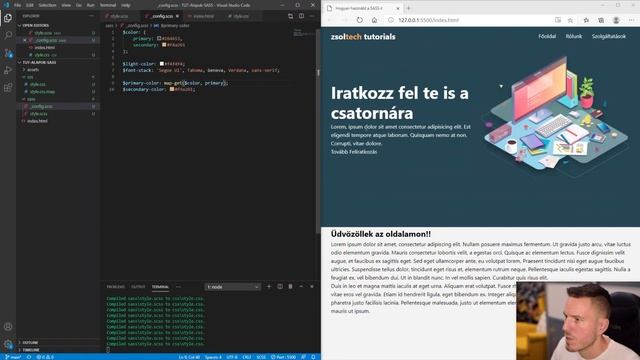640x360 pixels.
Task: Close the browser tab
Action: [398, 8]
